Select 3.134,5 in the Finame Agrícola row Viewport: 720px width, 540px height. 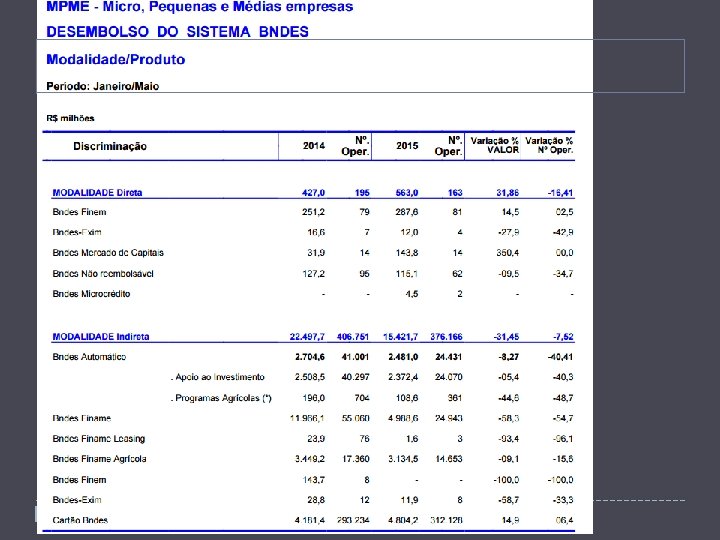point(403,459)
